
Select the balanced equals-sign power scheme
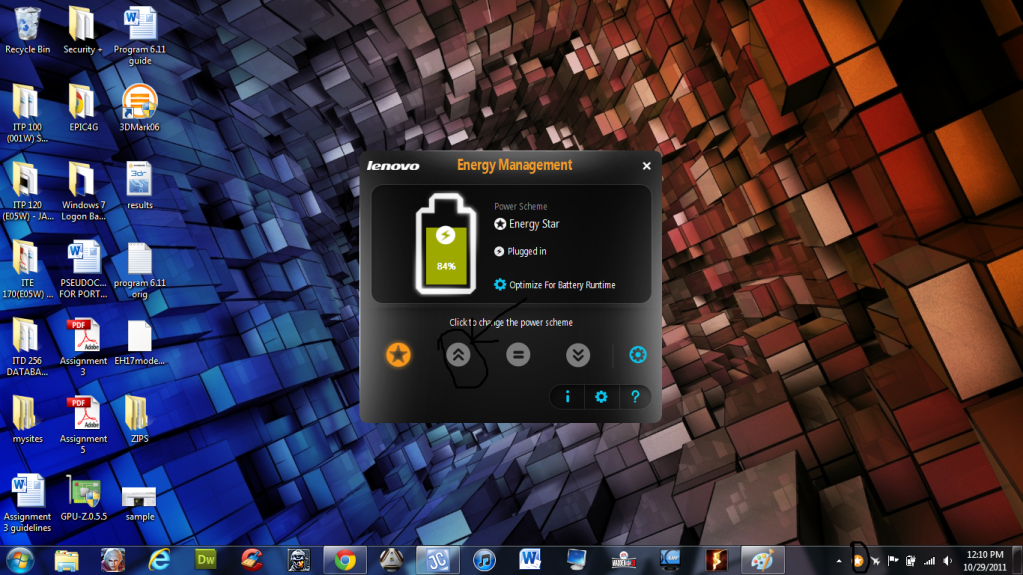(518, 355)
